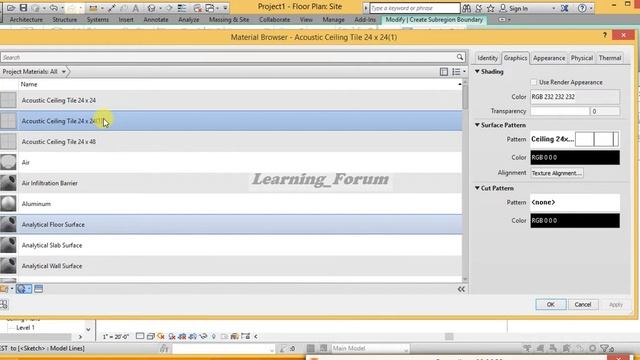Screen dimensions: 640x360
Task: Click the Undo arrow in Quick Access
Action: pyautogui.click(x=53, y=8)
